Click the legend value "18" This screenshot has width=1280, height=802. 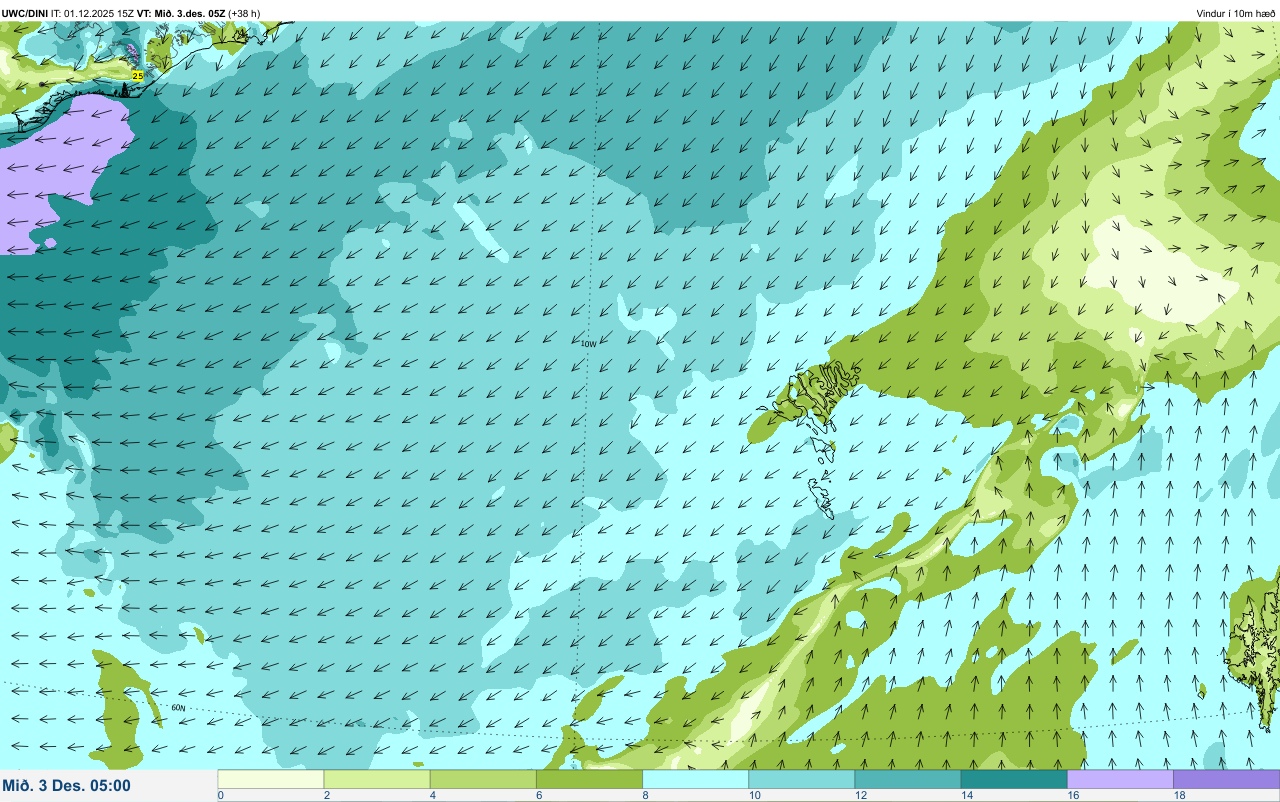[x=1179, y=795]
